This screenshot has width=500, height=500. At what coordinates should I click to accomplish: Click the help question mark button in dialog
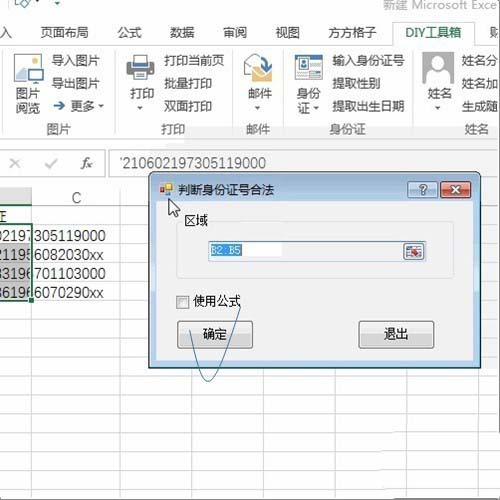tap(422, 190)
